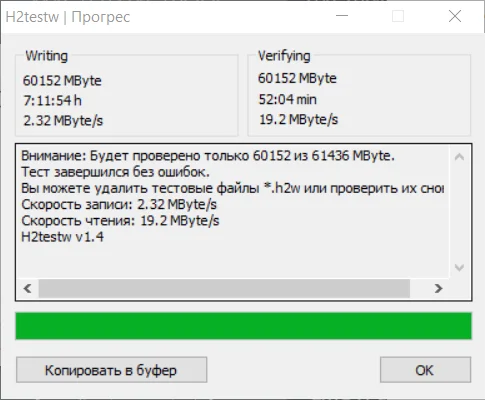Place cursor on H2testw v1.4 log line
485x400 pixels.
62,237
